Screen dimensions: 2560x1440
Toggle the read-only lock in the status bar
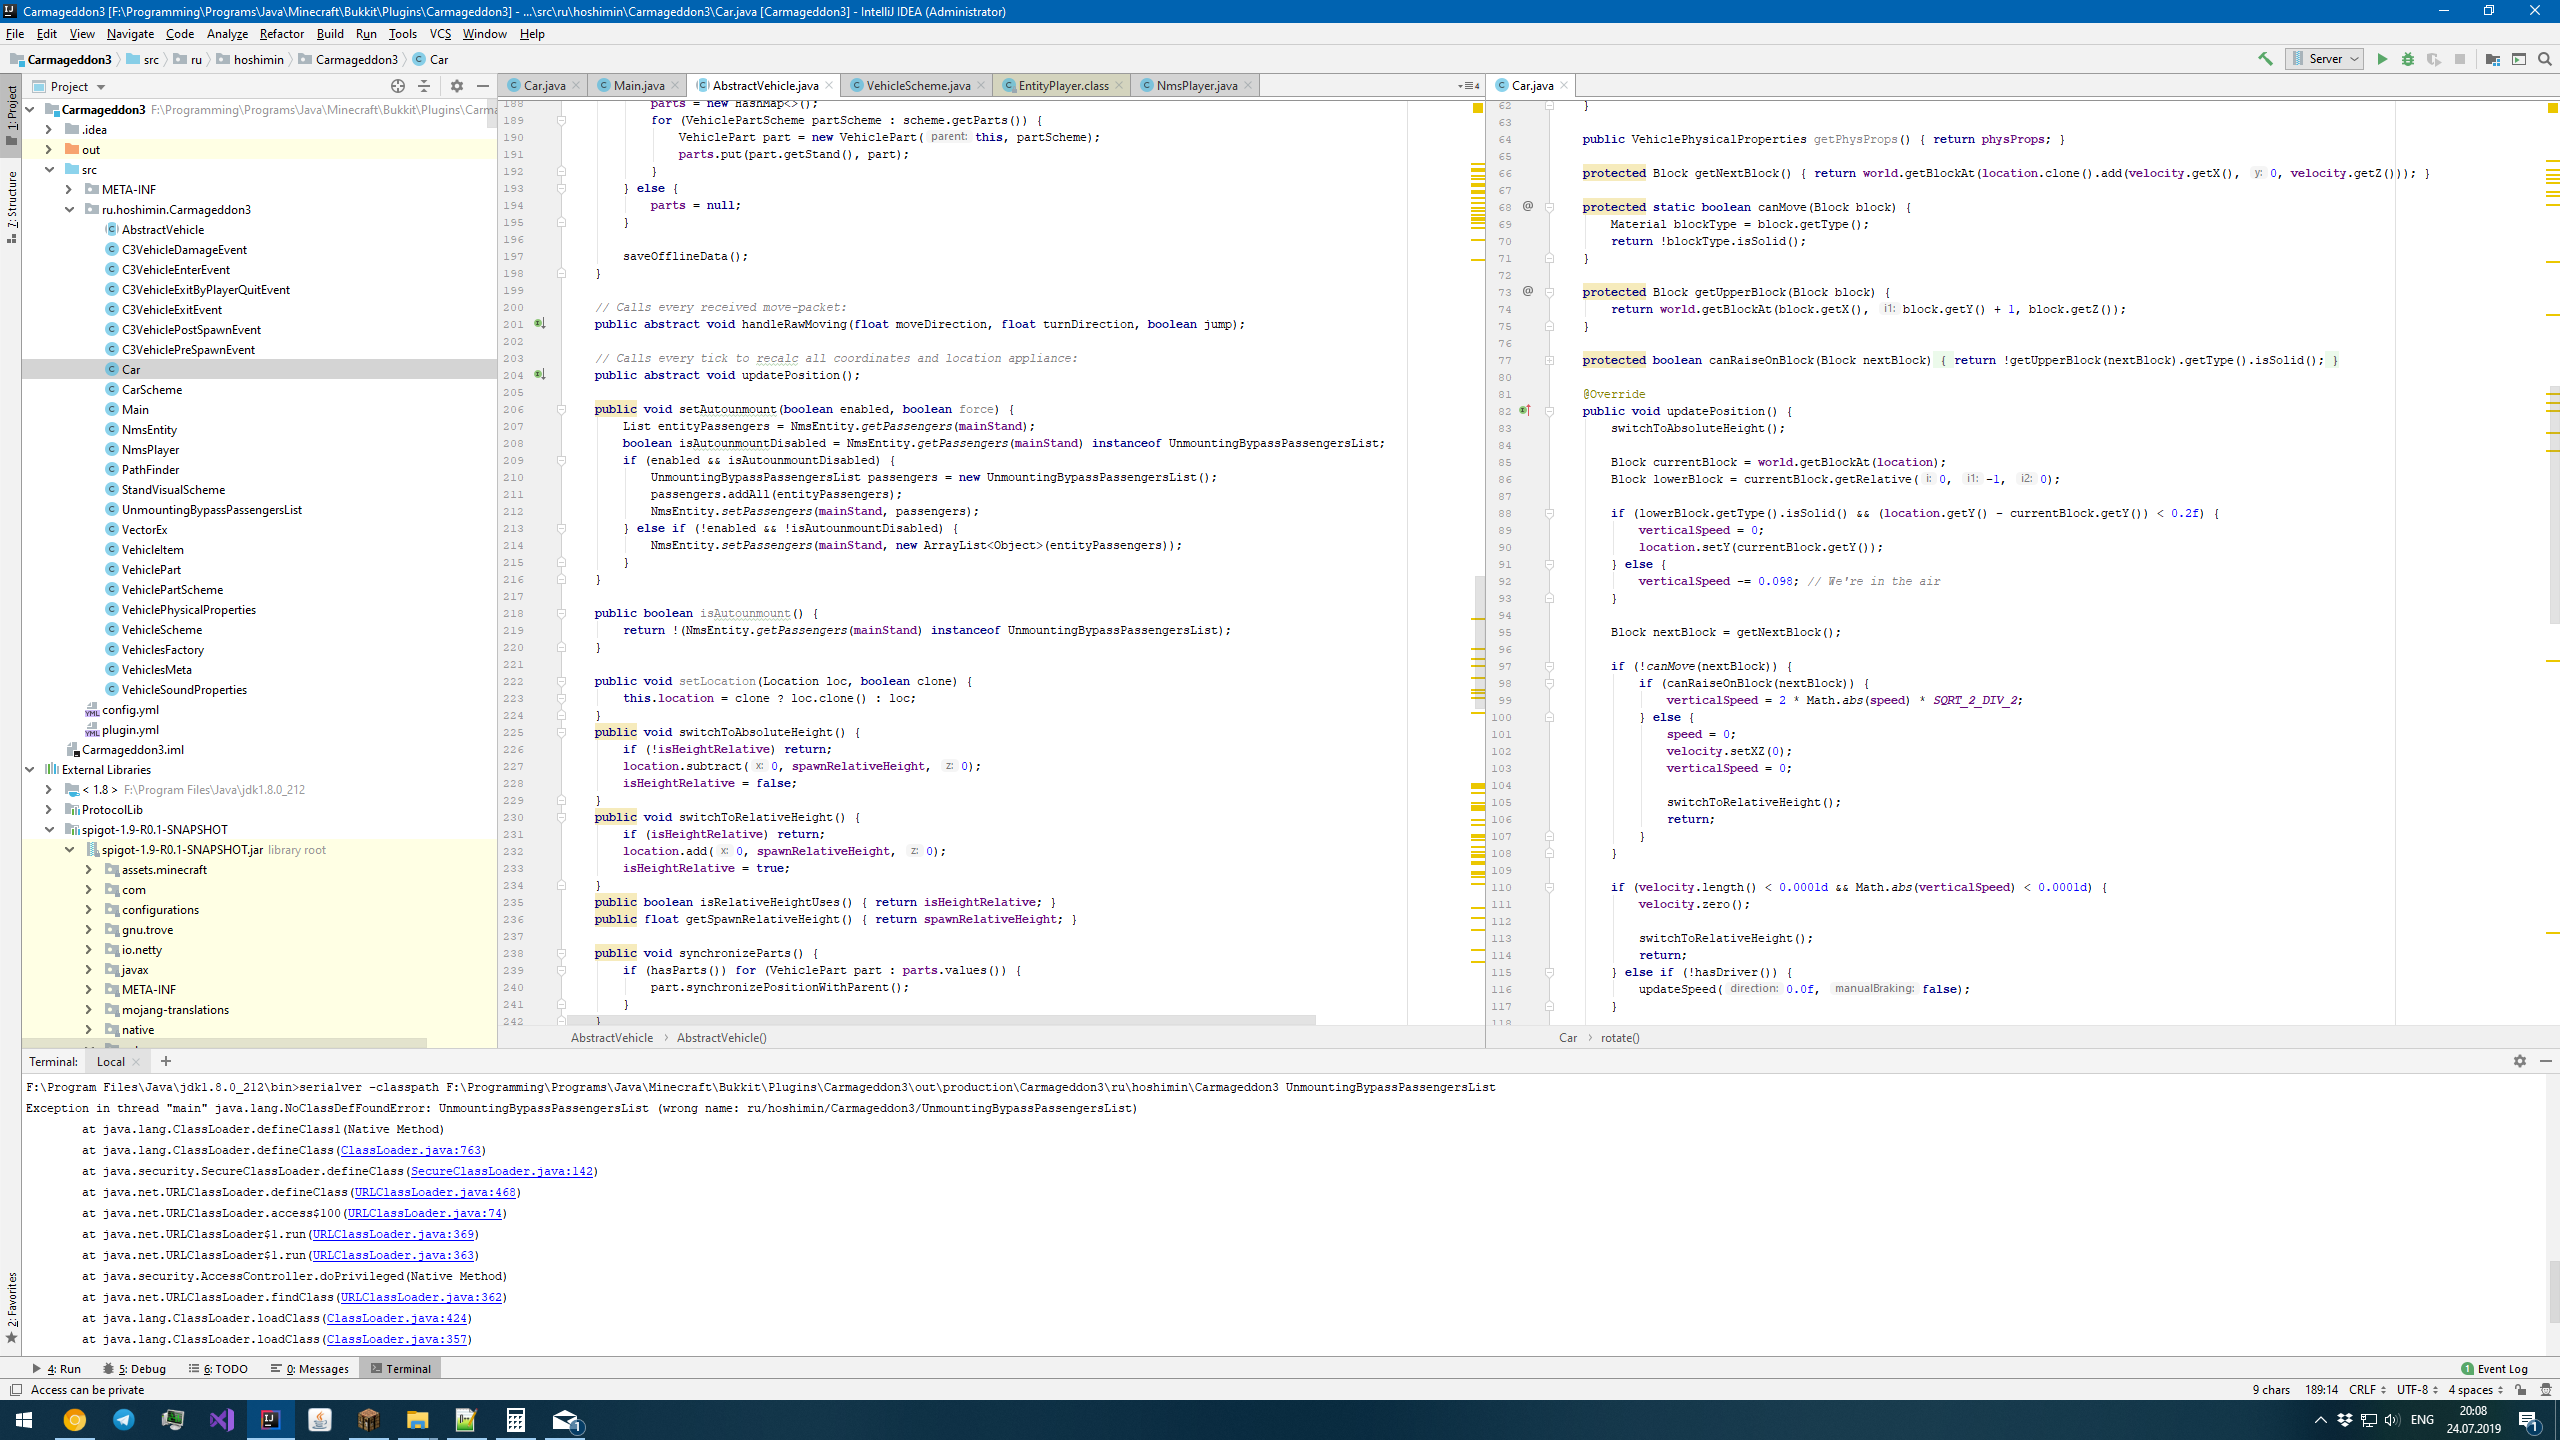(x=2520, y=1390)
